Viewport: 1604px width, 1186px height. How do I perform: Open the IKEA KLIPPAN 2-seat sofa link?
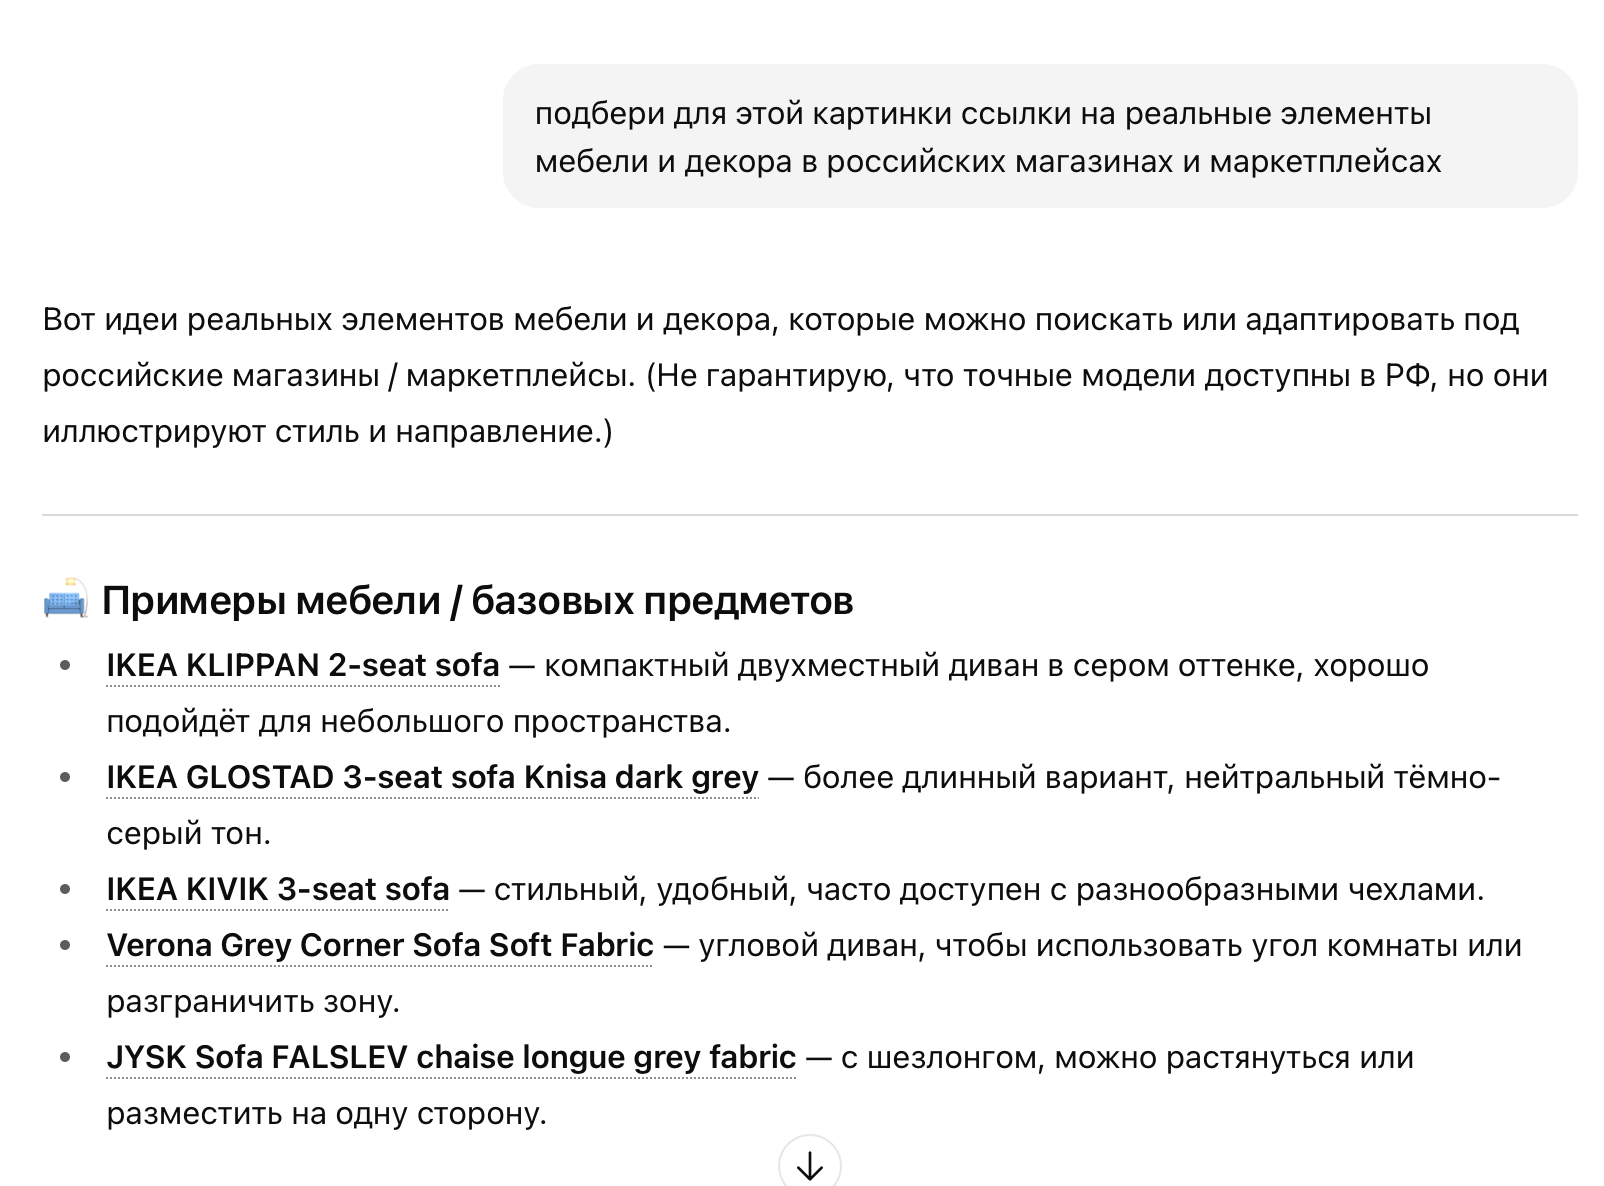coord(302,666)
